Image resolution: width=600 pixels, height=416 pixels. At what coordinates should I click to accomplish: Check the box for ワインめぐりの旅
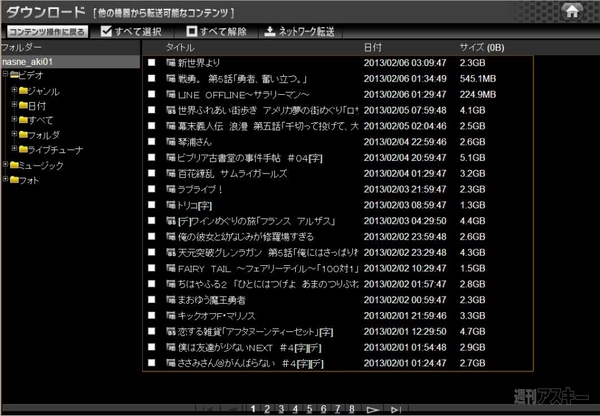tap(152, 220)
